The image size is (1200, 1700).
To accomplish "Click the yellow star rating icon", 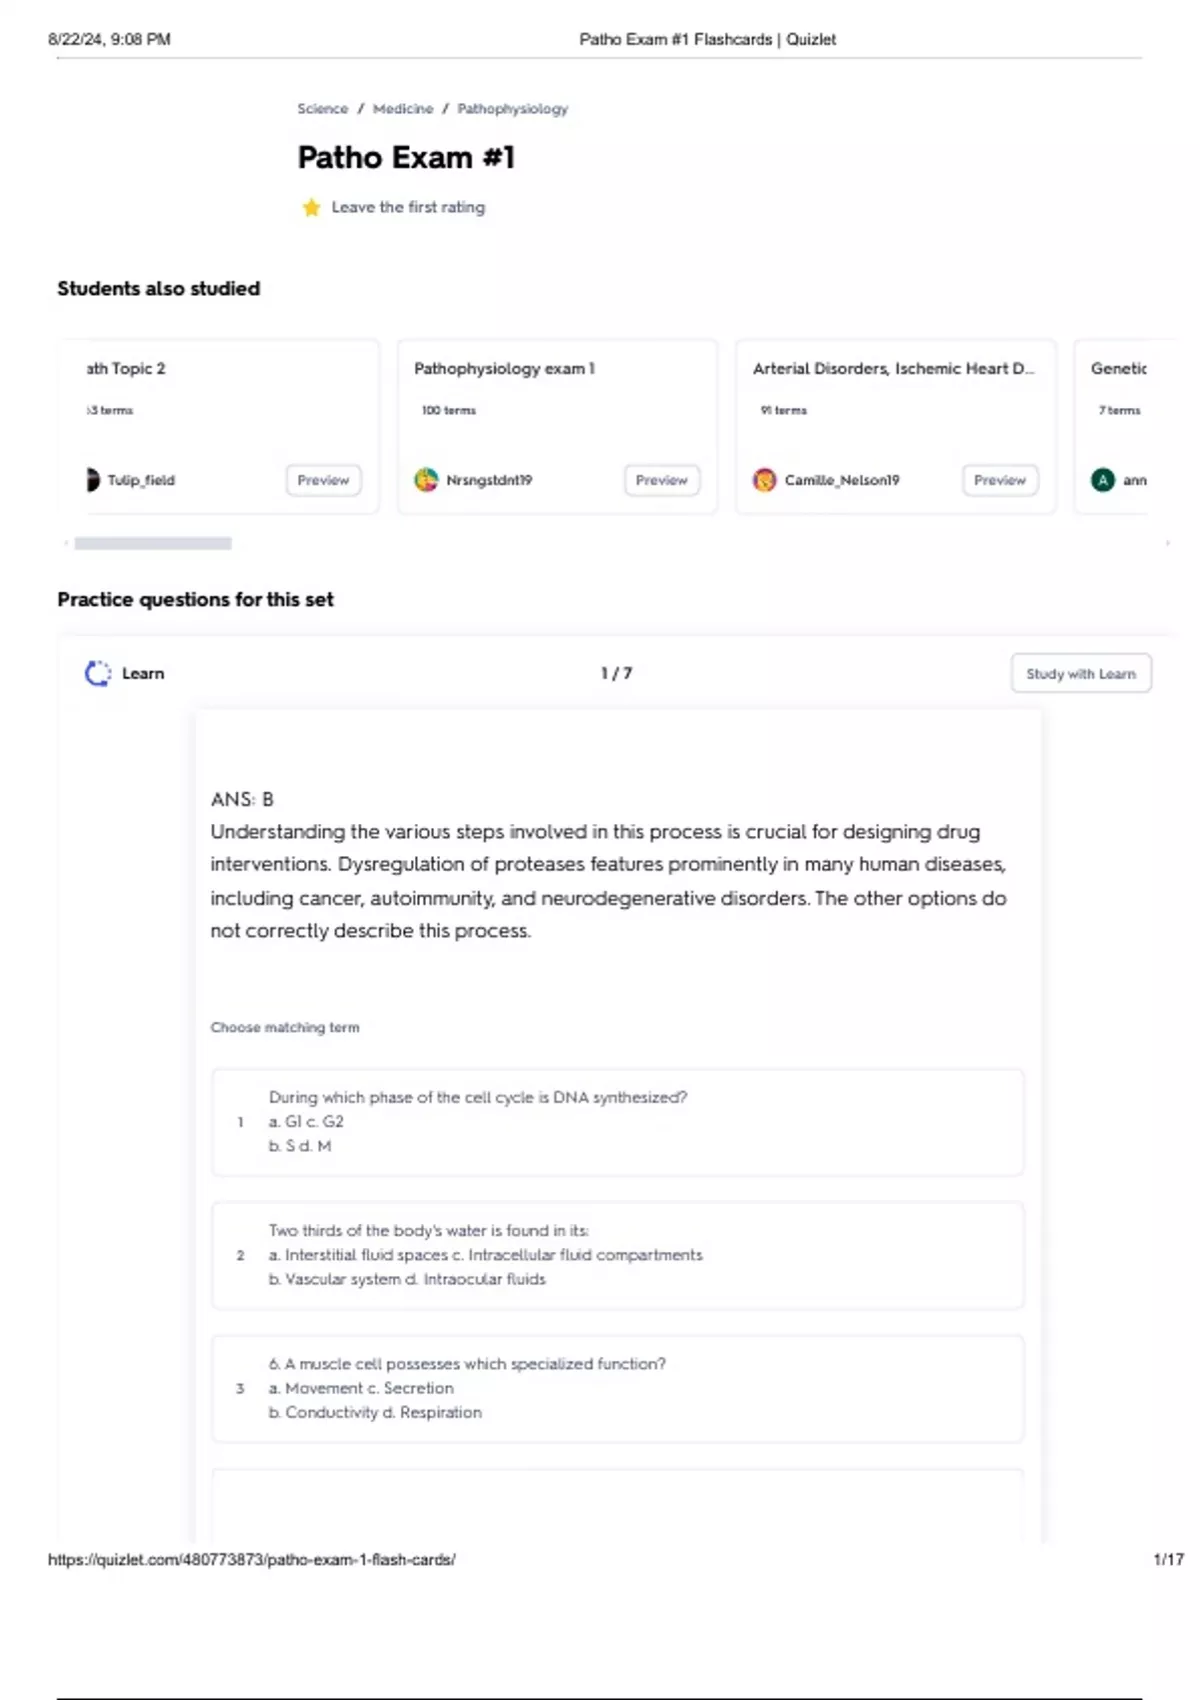I will click(x=311, y=207).
